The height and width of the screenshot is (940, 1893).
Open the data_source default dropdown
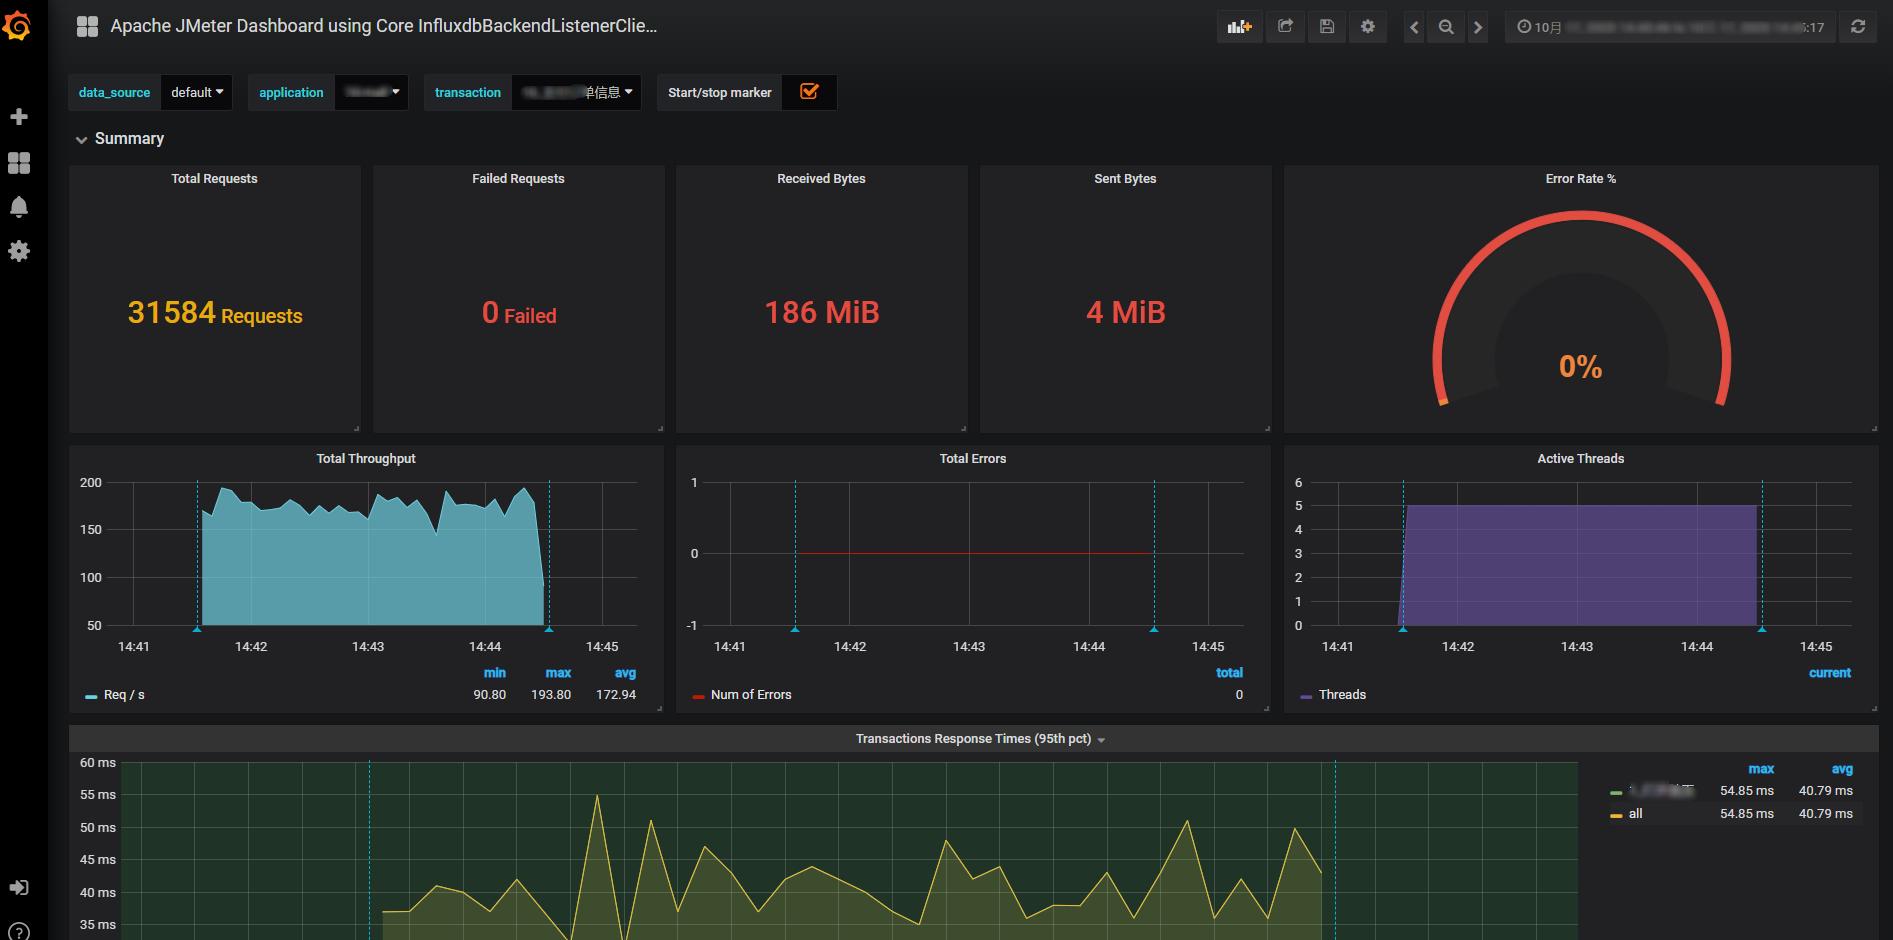coord(197,92)
